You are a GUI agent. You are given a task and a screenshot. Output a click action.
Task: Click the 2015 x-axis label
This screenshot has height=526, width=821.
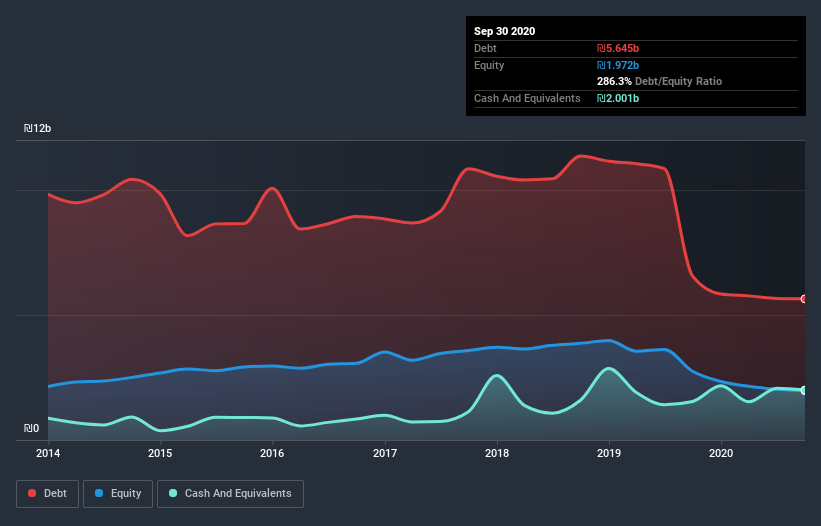160,453
